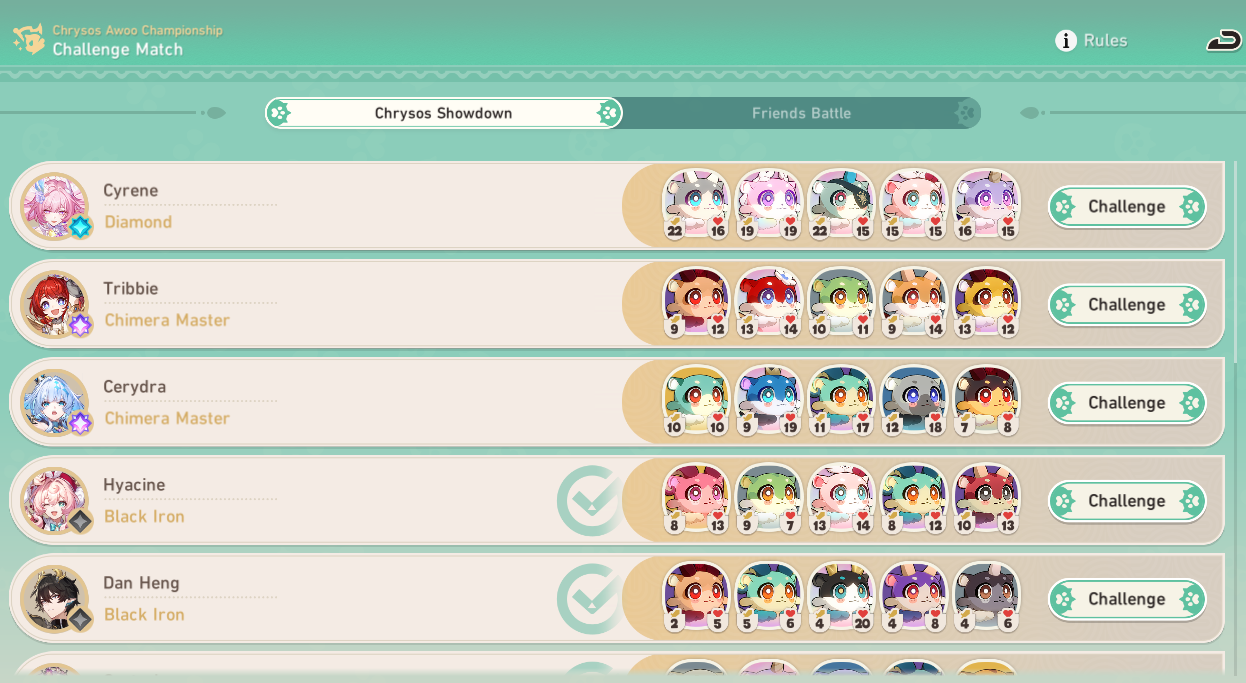Image resolution: width=1246 pixels, height=683 pixels.
Task: Challenge Tribbie the Chimera Master
Action: (x=1127, y=305)
